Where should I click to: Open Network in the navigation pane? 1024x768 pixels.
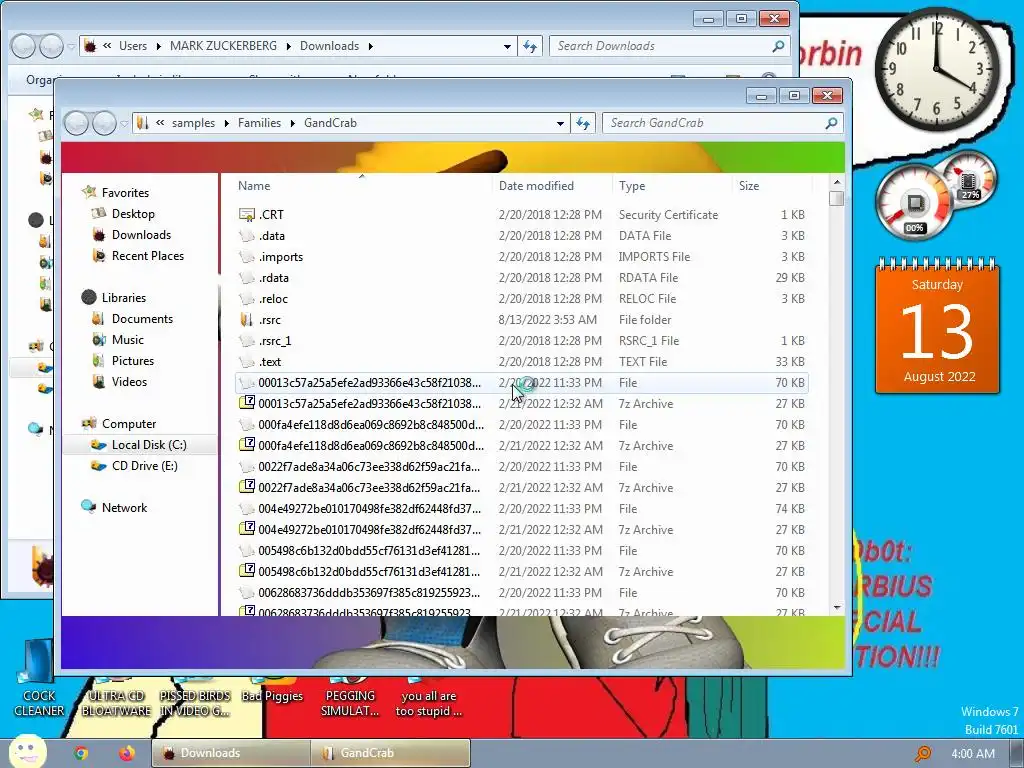point(124,507)
